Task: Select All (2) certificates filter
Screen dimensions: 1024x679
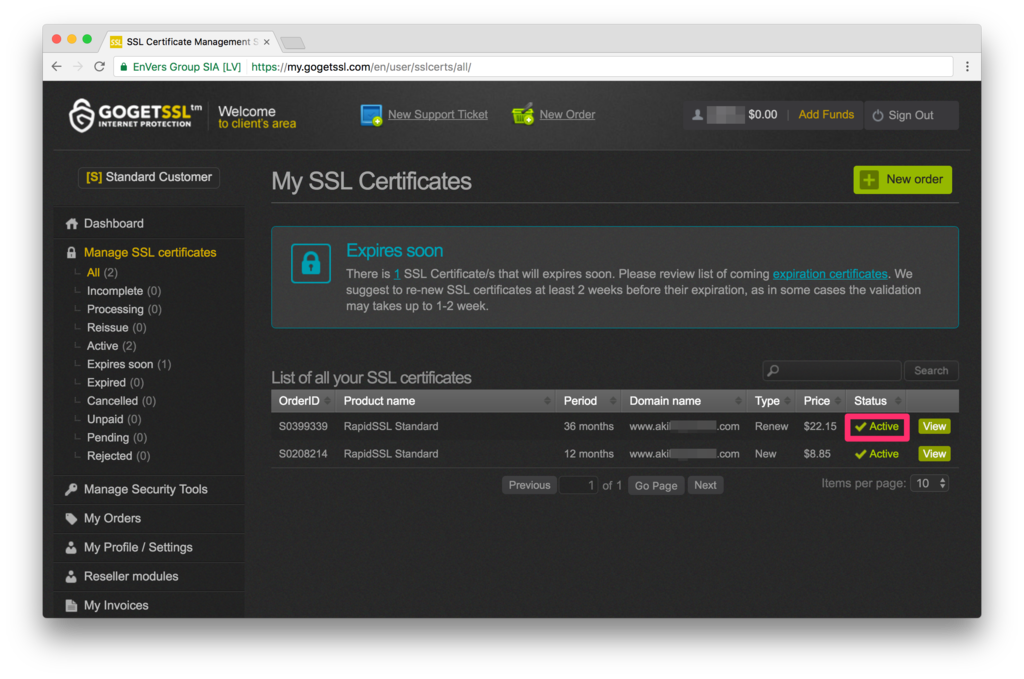Action: click(102, 272)
